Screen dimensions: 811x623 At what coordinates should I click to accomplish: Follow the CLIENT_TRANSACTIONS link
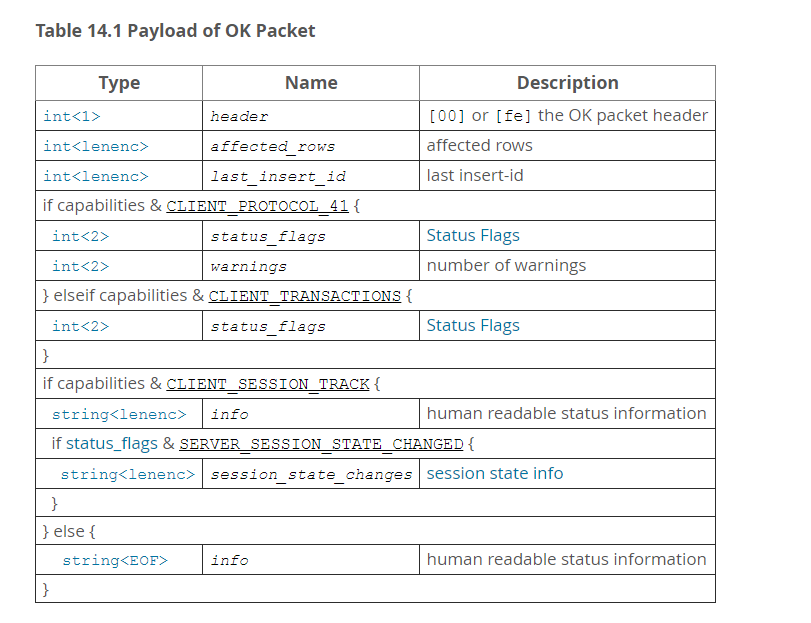(x=304, y=296)
